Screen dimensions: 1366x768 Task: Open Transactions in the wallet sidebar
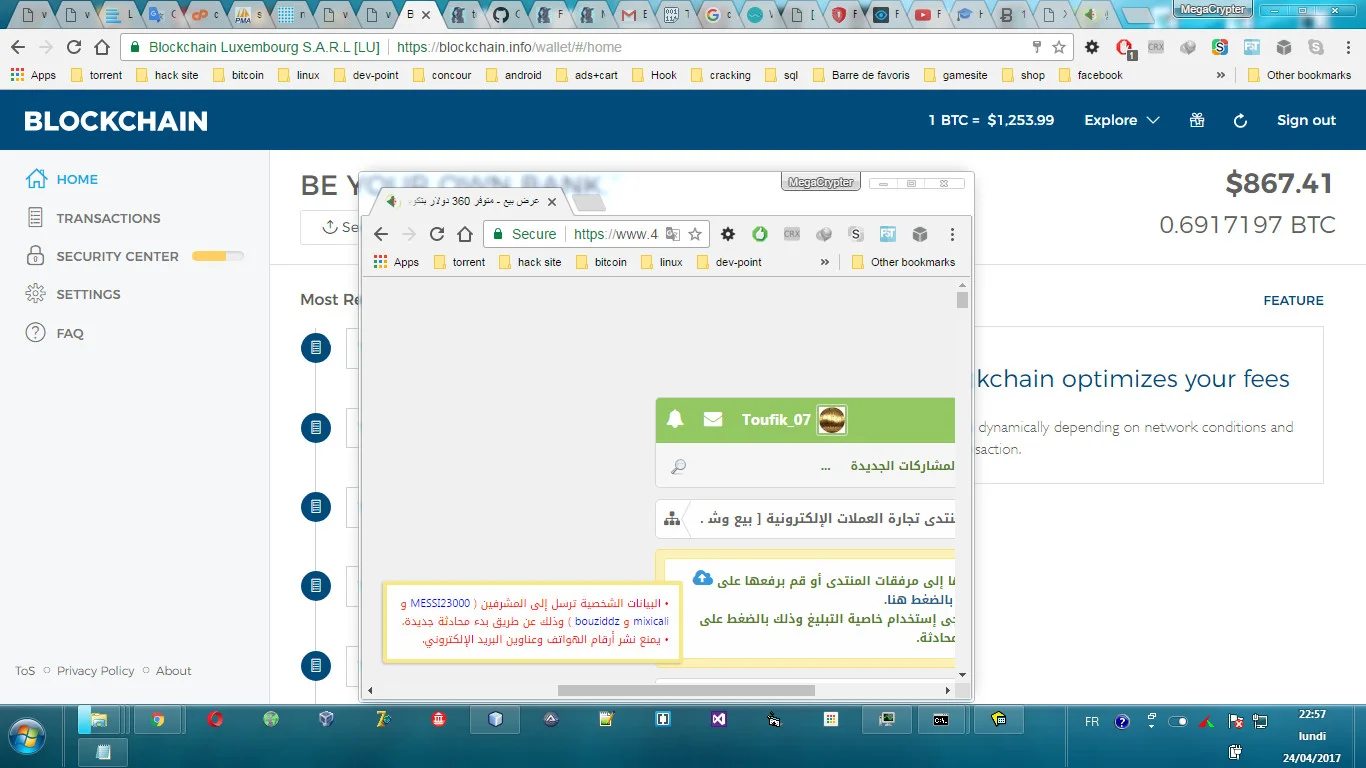point(108,218)
